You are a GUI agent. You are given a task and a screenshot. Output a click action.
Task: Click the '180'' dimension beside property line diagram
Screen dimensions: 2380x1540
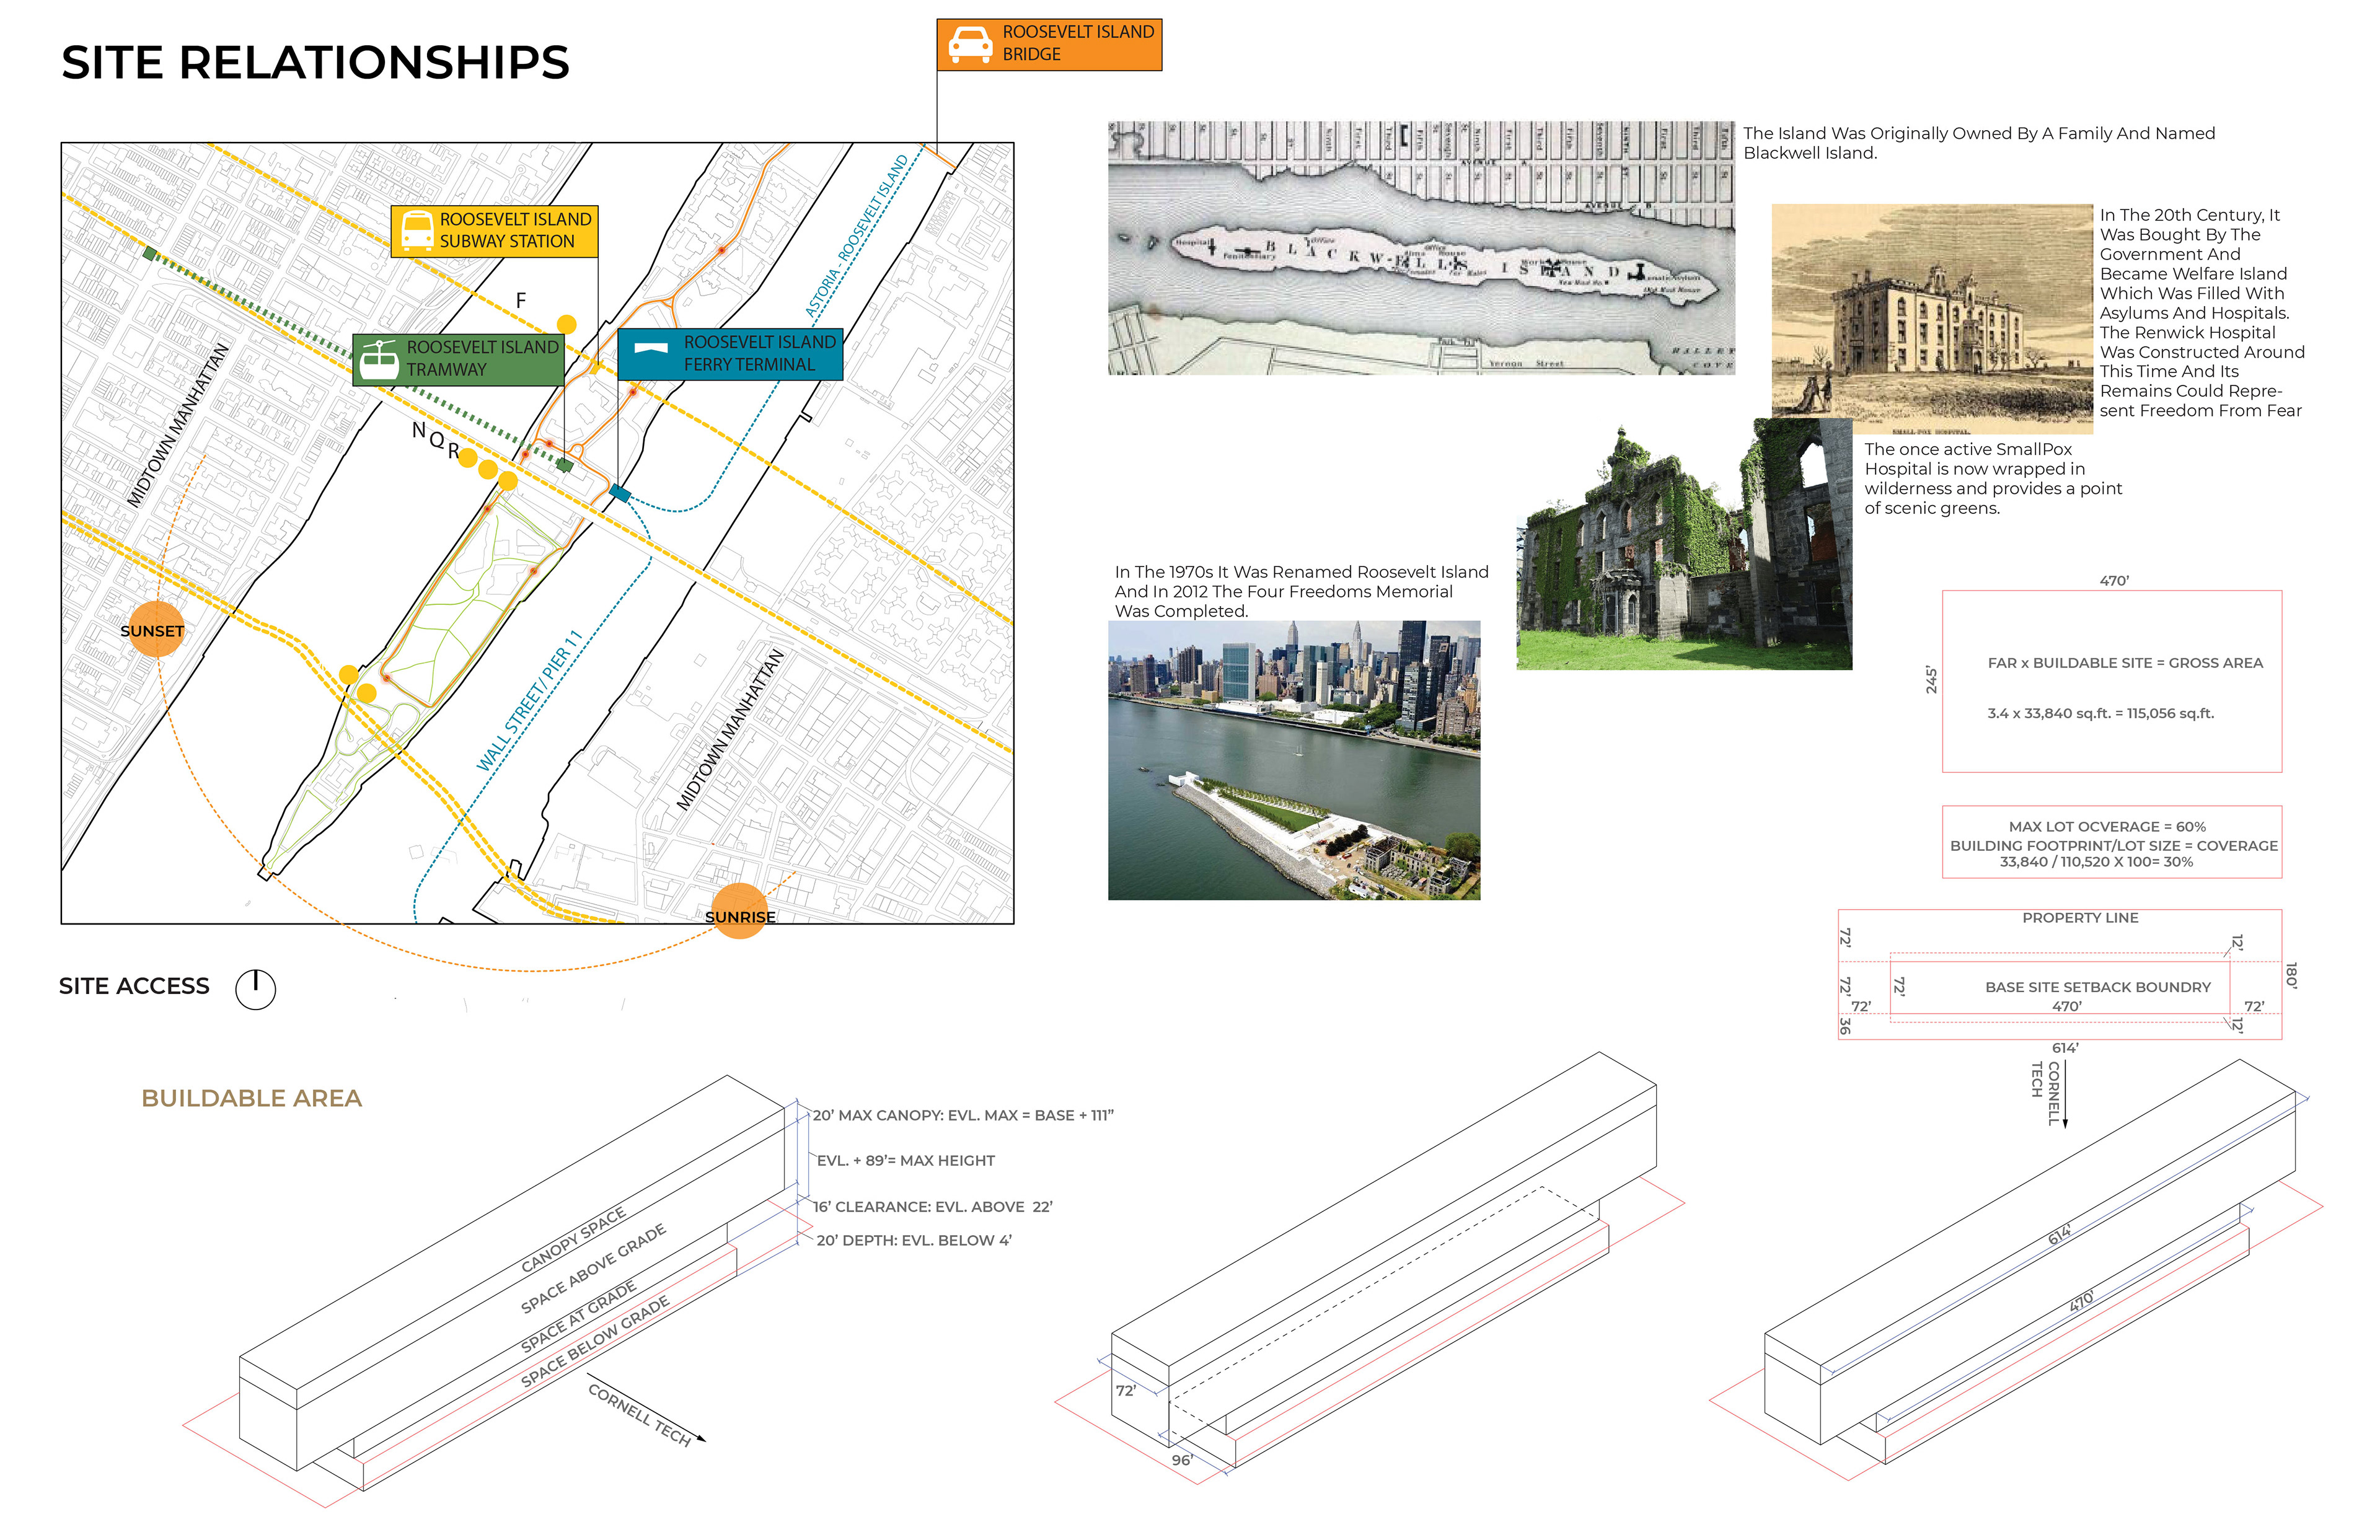click(x=2291, y=975)
